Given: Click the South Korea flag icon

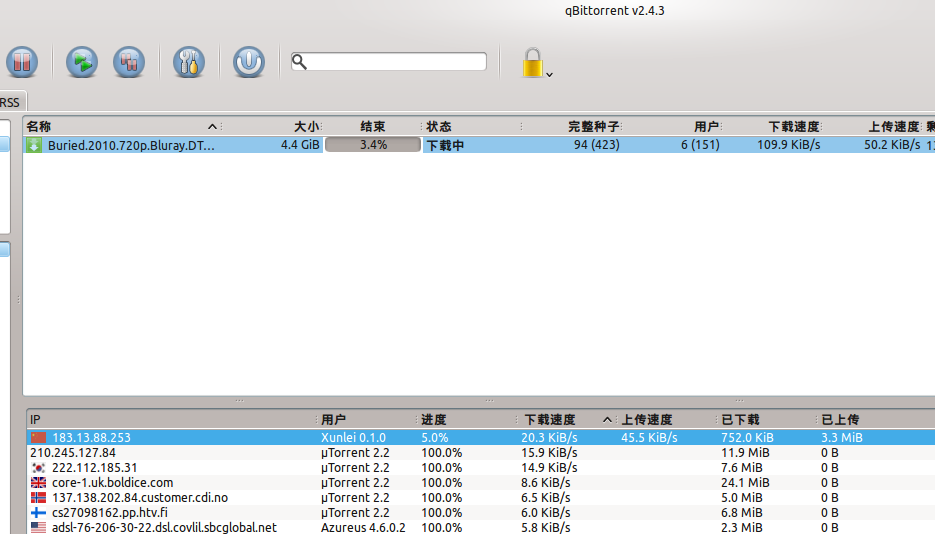Looking at the screenshot, I should 38,467.
